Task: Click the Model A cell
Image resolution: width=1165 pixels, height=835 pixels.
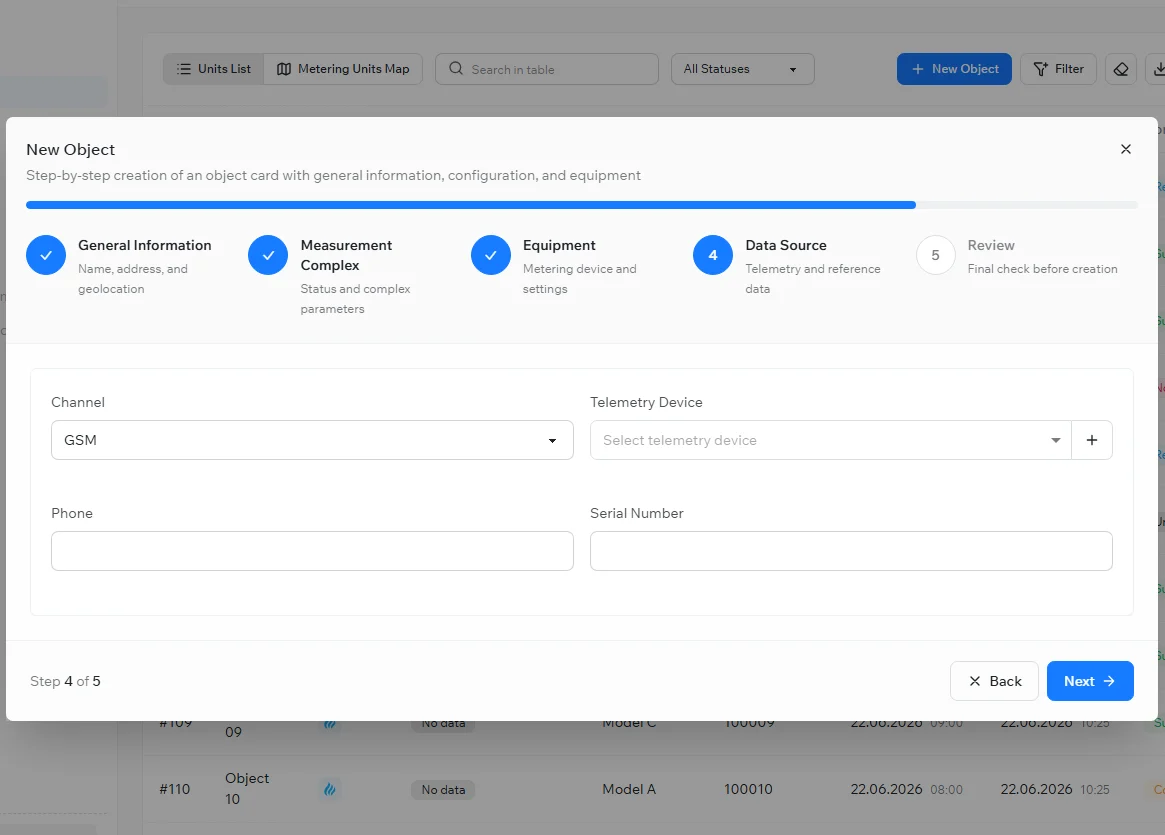Action: 629,789
